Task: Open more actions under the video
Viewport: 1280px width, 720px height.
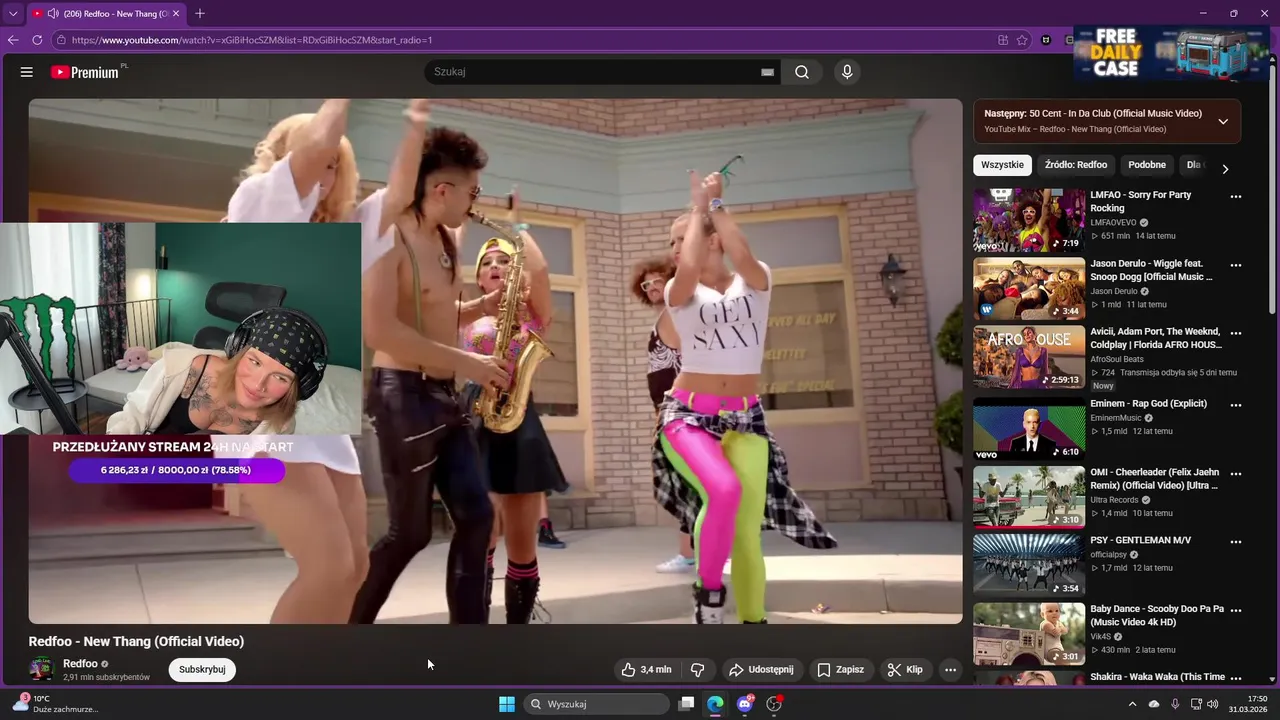Action: click(950, 669)
